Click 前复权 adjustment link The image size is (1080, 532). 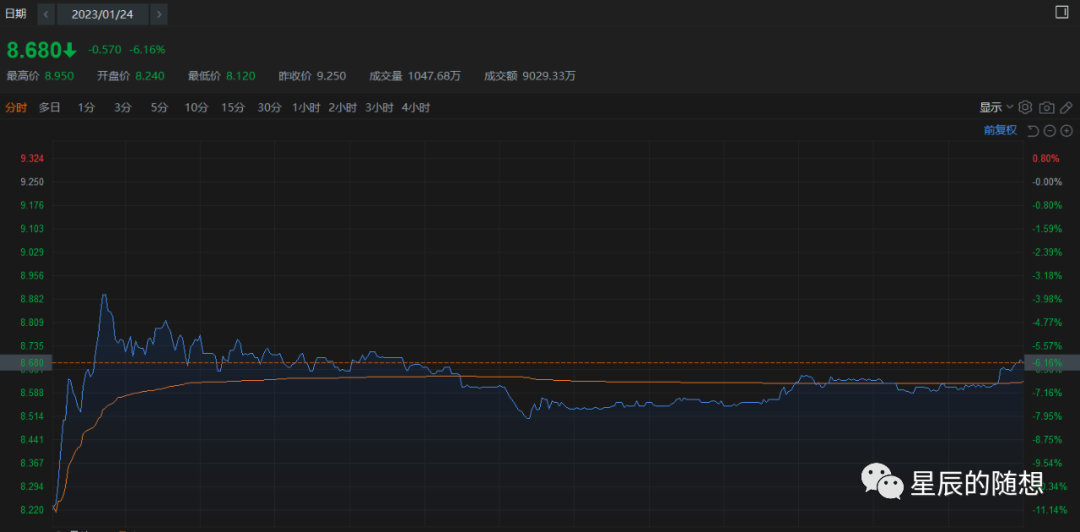pos(1000,130)
